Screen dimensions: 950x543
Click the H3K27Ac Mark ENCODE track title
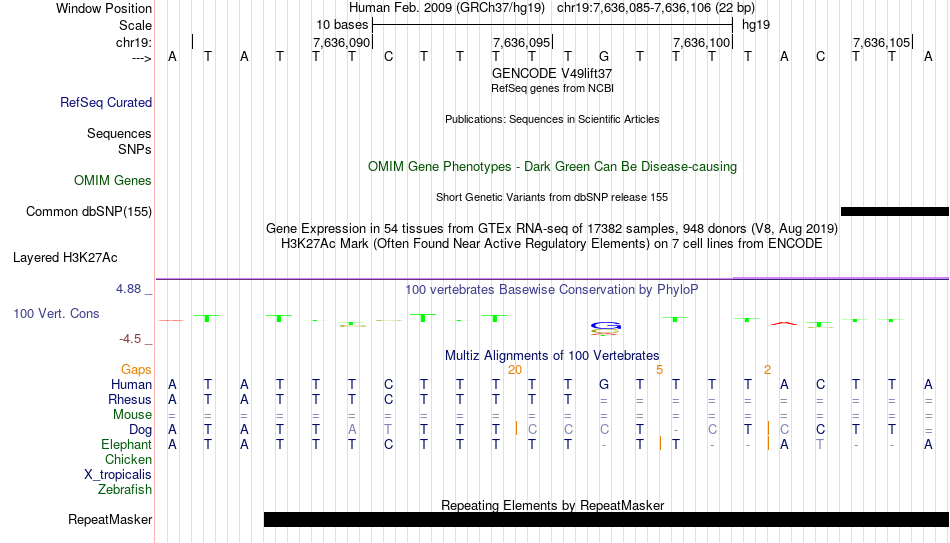click(552, 244)
